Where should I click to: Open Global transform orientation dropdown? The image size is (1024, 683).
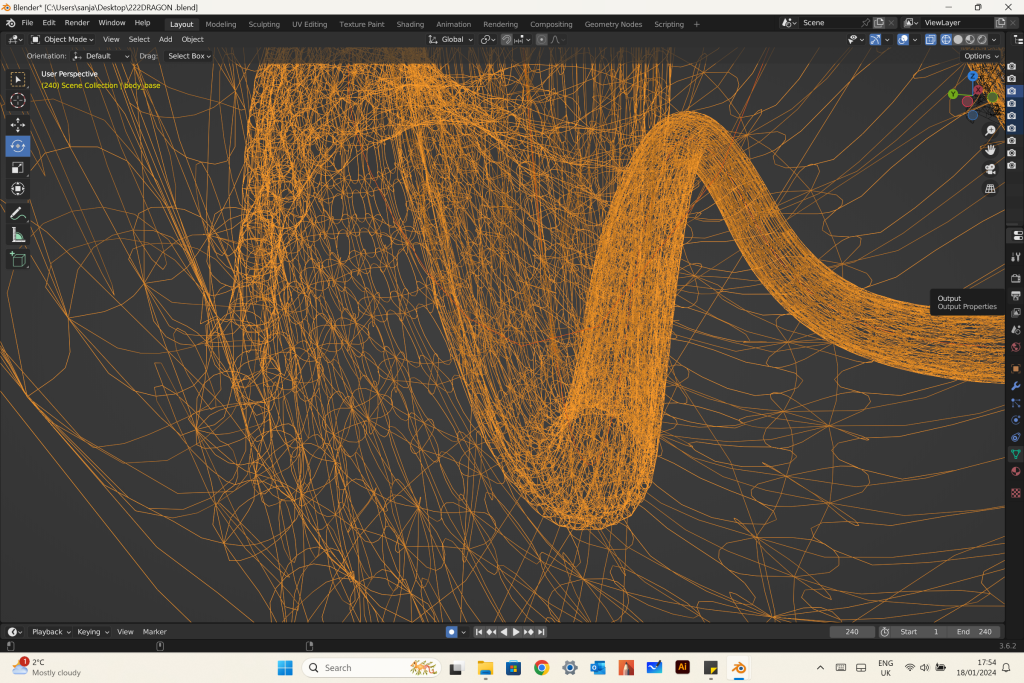point(451,40)
